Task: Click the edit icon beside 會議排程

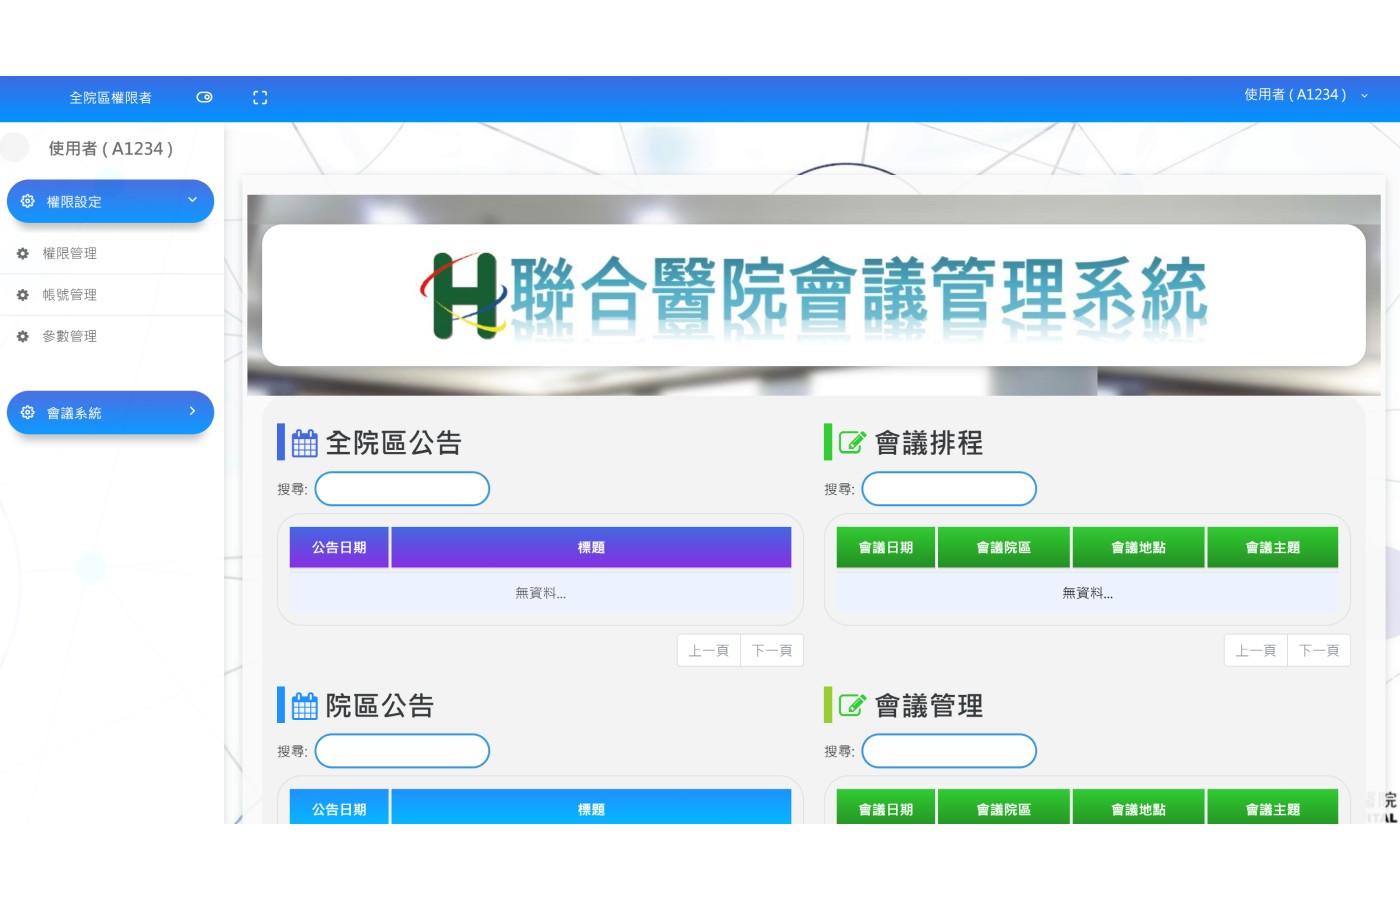Action: pyautogui.click(x=852, y=443)
